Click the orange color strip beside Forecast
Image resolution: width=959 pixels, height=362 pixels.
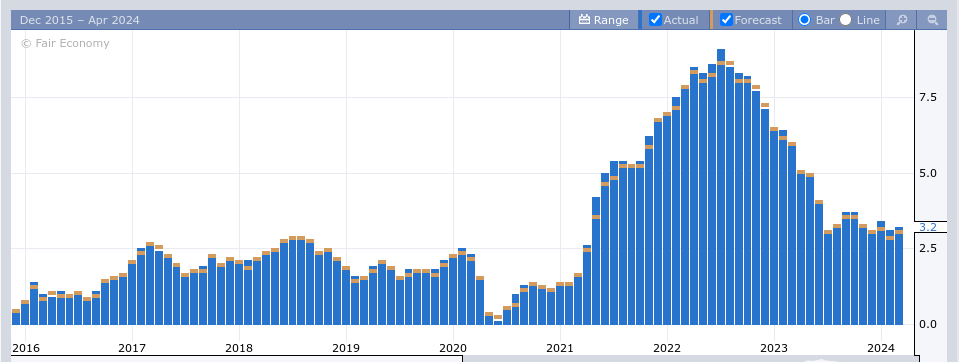click(711, 20)
